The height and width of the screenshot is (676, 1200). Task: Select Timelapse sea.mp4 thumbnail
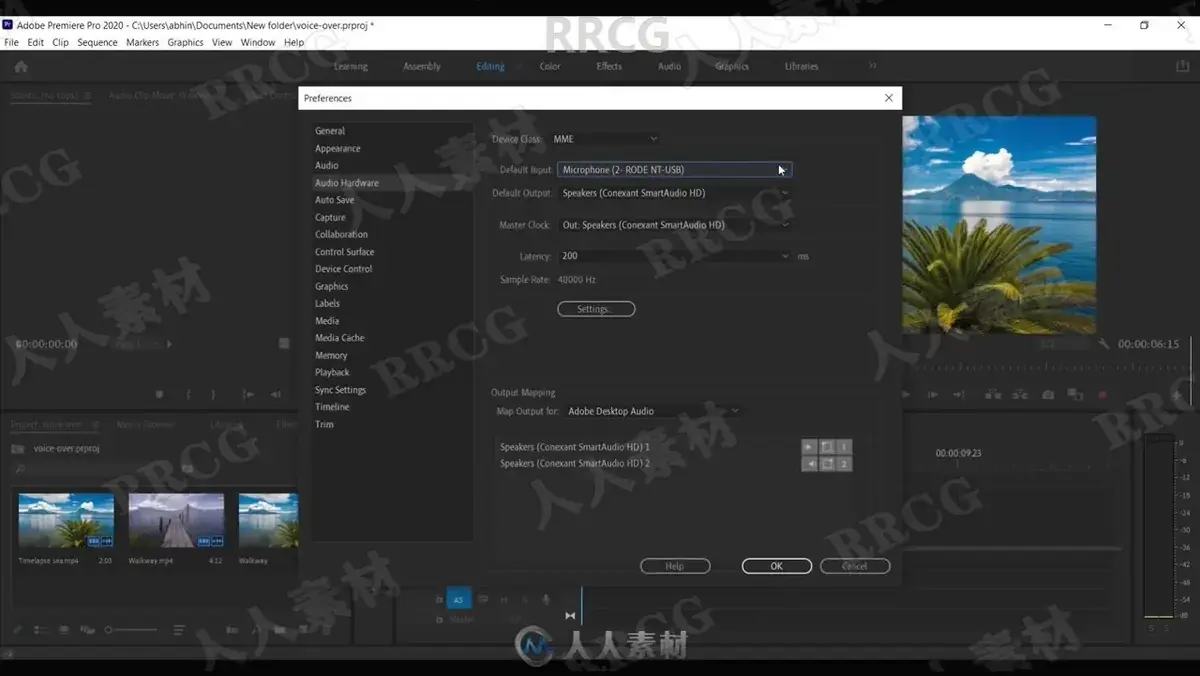point(66,520)
